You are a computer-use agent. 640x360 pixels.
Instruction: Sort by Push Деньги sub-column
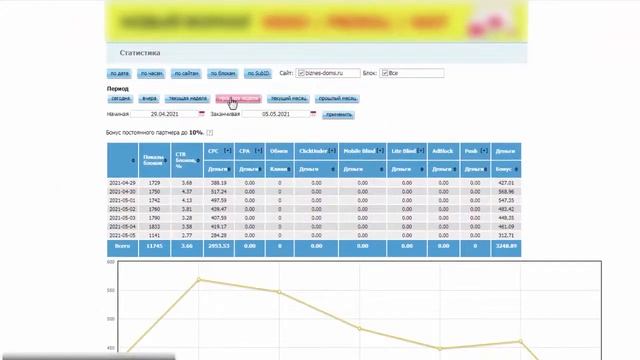tap(486, 169)
